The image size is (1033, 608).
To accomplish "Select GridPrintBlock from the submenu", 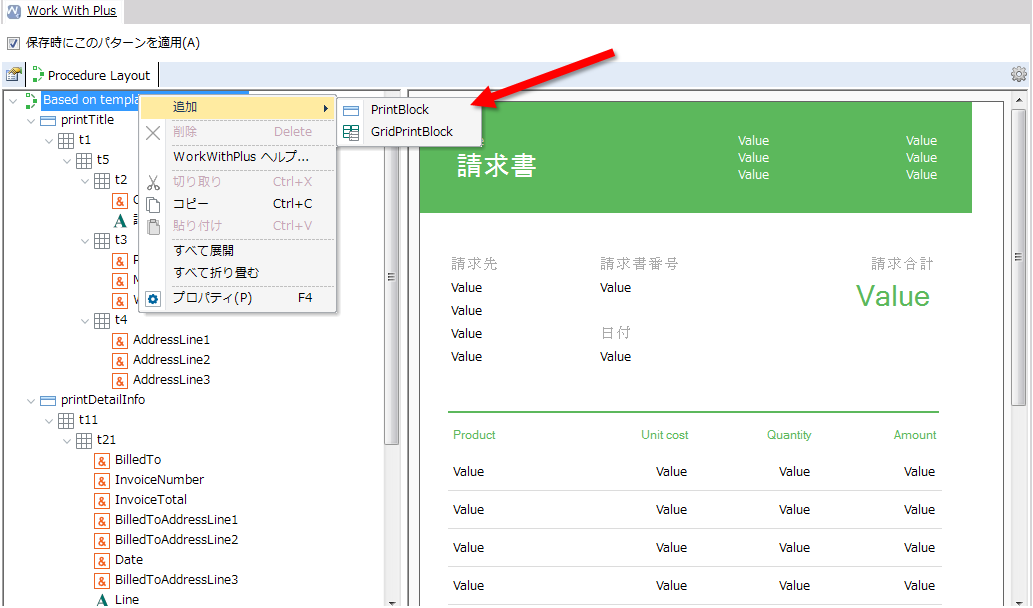I will (x=411, y=132).
